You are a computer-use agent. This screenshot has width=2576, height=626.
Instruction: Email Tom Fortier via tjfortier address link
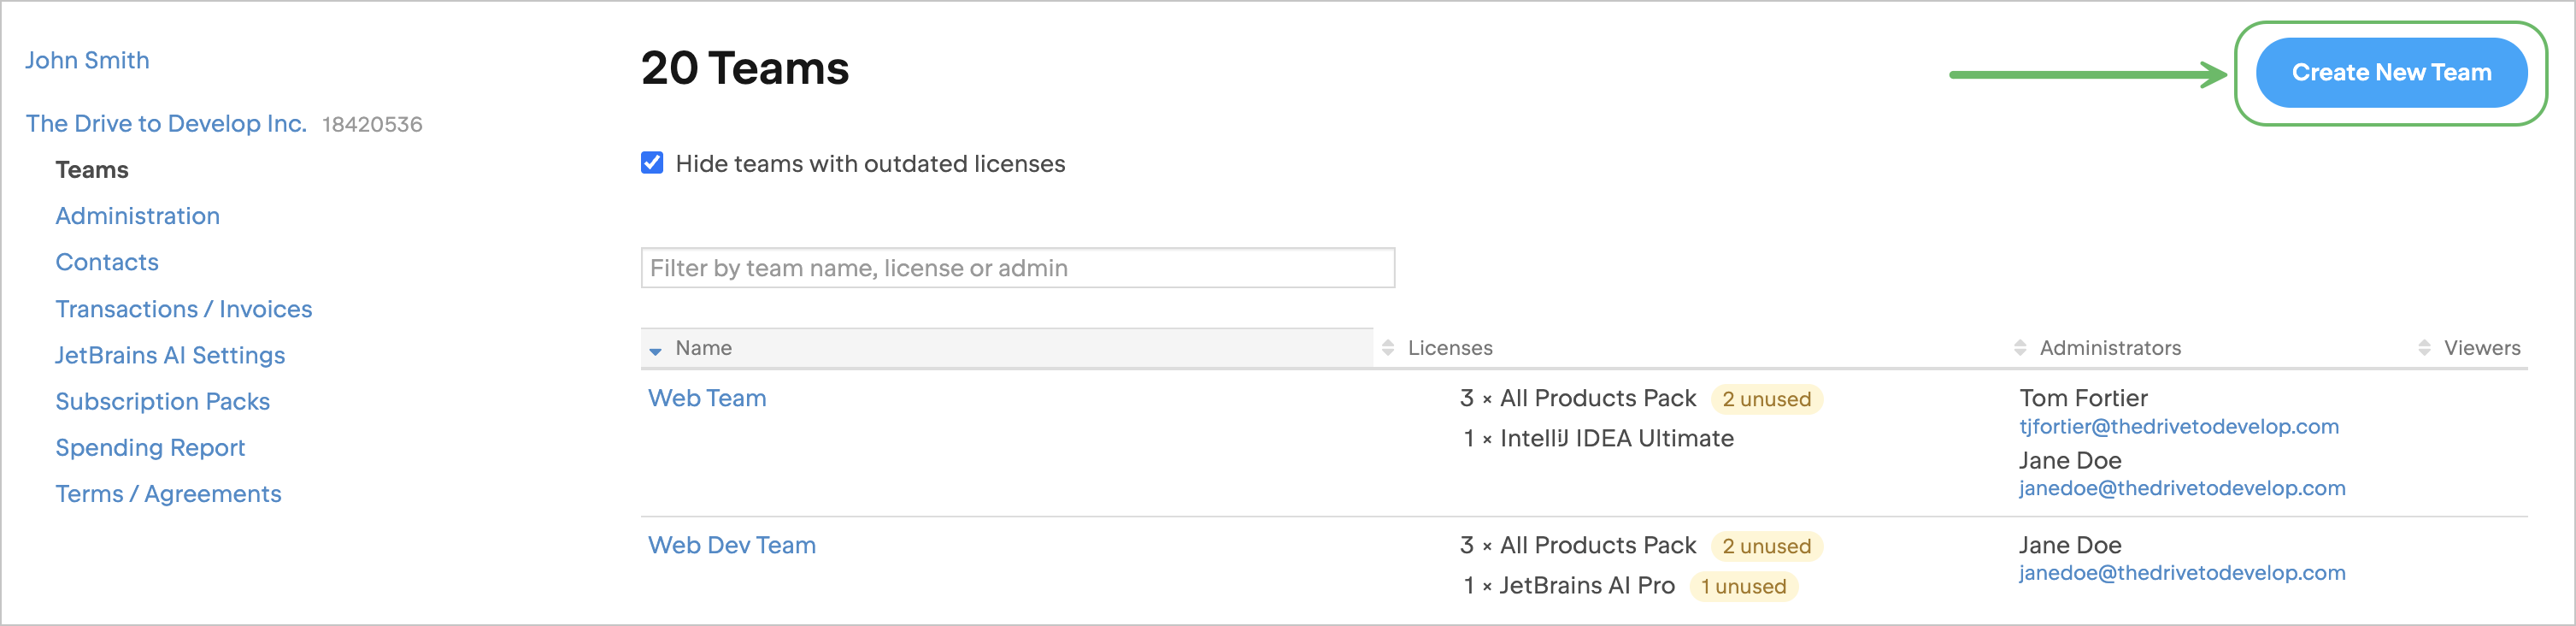click(x=2178, y=427)
